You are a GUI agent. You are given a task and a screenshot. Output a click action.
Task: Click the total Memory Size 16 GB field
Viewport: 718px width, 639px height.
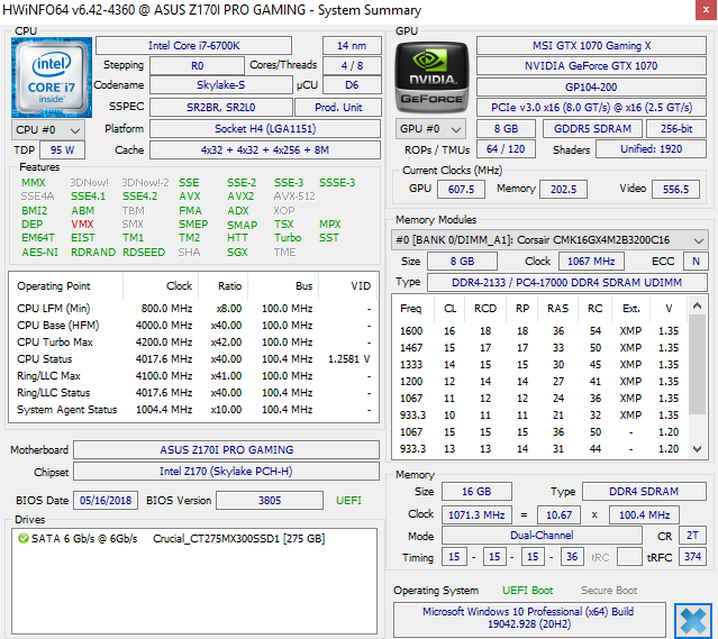pos(477,492)
